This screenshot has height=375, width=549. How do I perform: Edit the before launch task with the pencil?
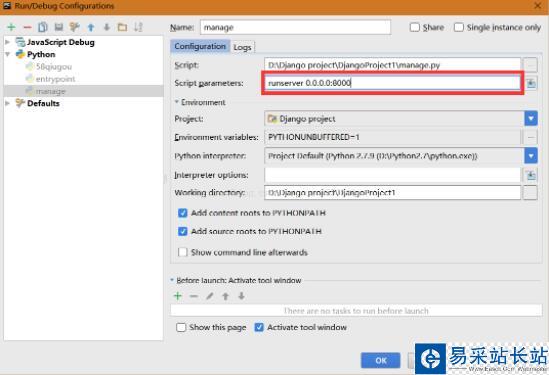pyautogui.click(x=209, y=296)
